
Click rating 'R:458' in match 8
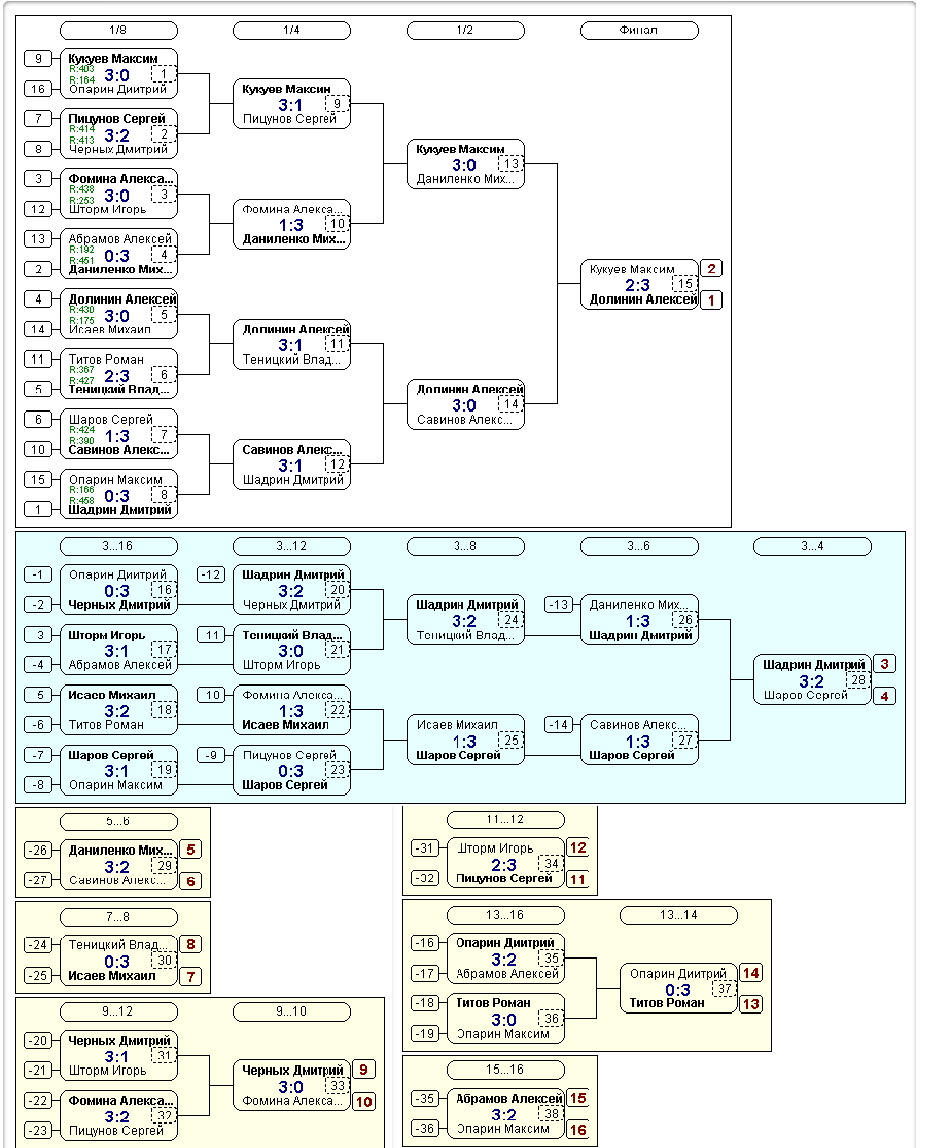click(x=82, y=500)
